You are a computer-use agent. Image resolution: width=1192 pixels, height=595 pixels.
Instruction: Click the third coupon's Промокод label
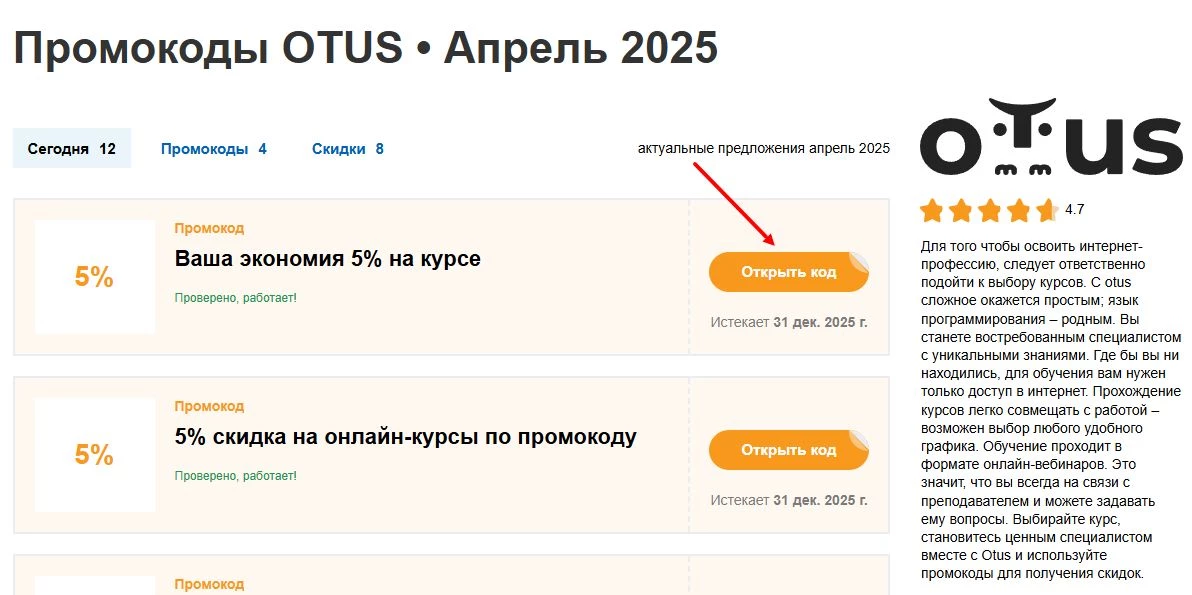pyautogui.click(x=210, y=584)
